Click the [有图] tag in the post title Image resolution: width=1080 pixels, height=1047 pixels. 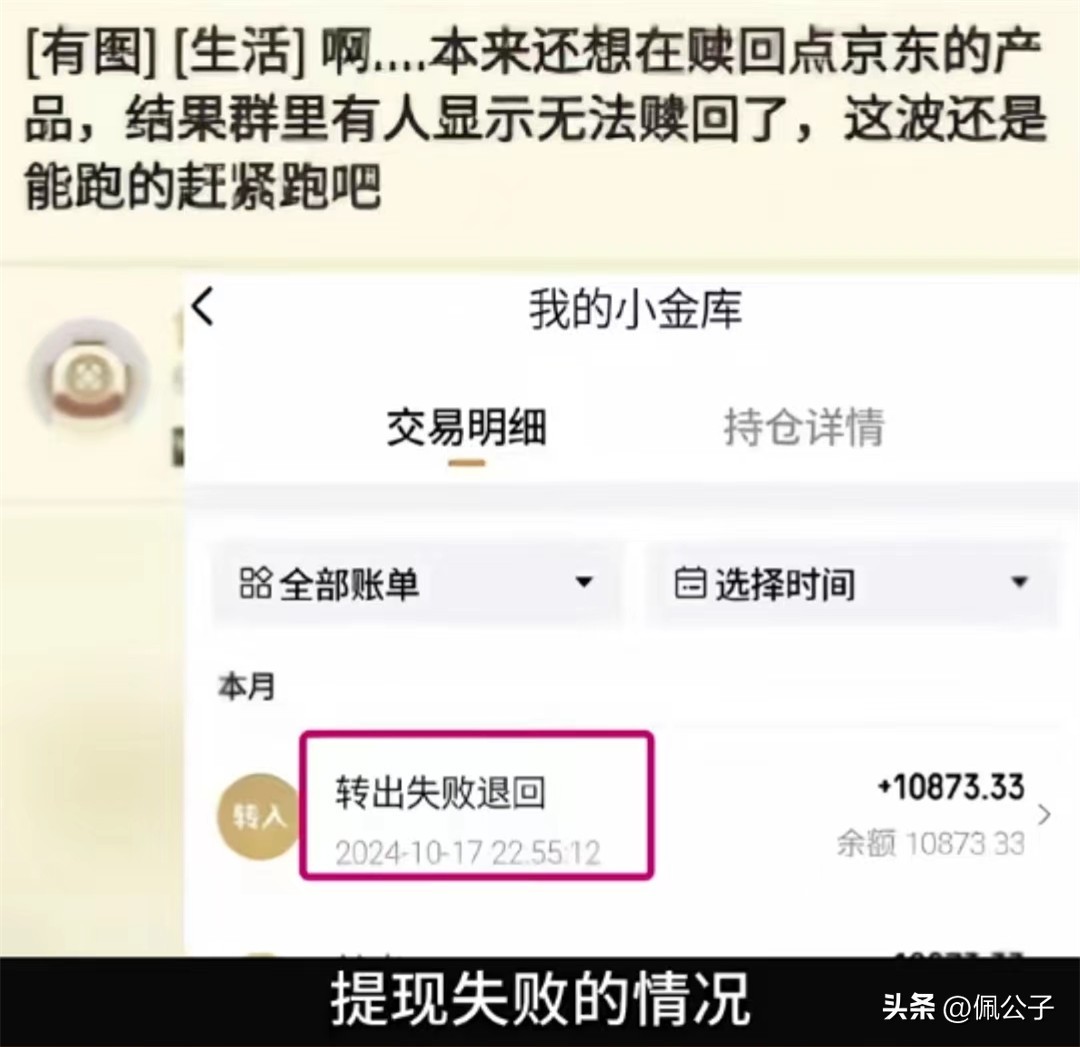click(x=90, y=53)
